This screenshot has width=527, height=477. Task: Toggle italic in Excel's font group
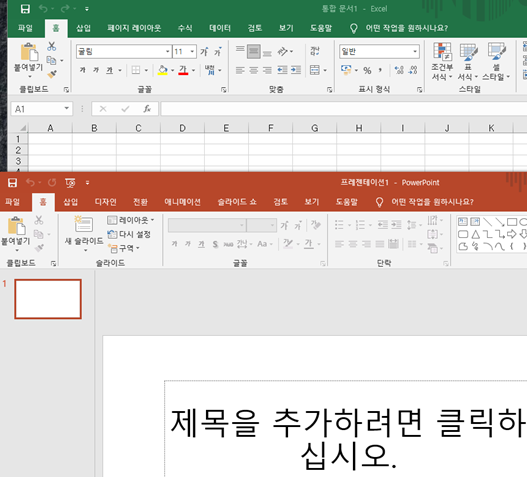point(96,70)
